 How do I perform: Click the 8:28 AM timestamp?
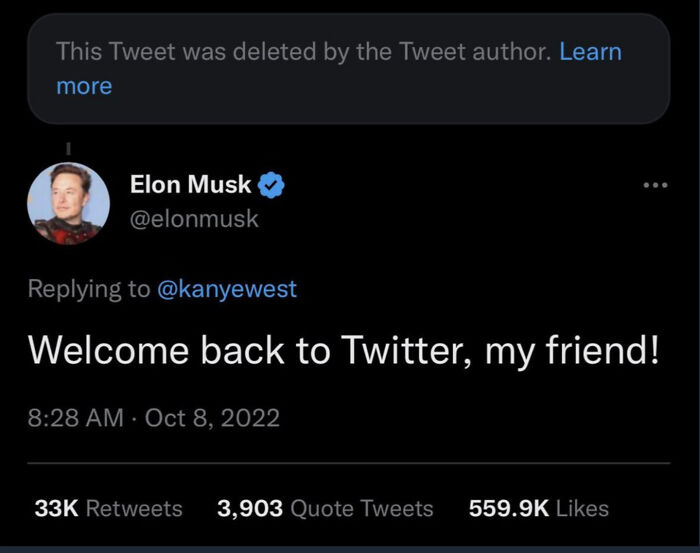pos(73,417)
